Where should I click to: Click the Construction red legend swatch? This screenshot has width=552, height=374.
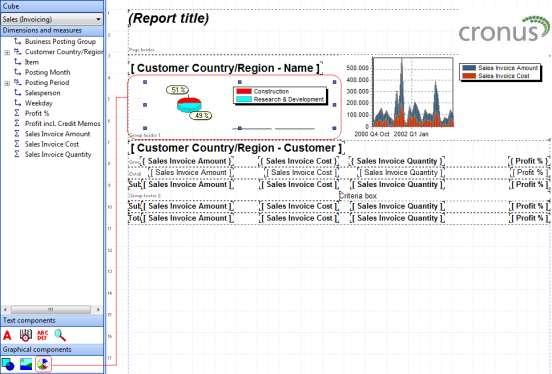(244, 91)
